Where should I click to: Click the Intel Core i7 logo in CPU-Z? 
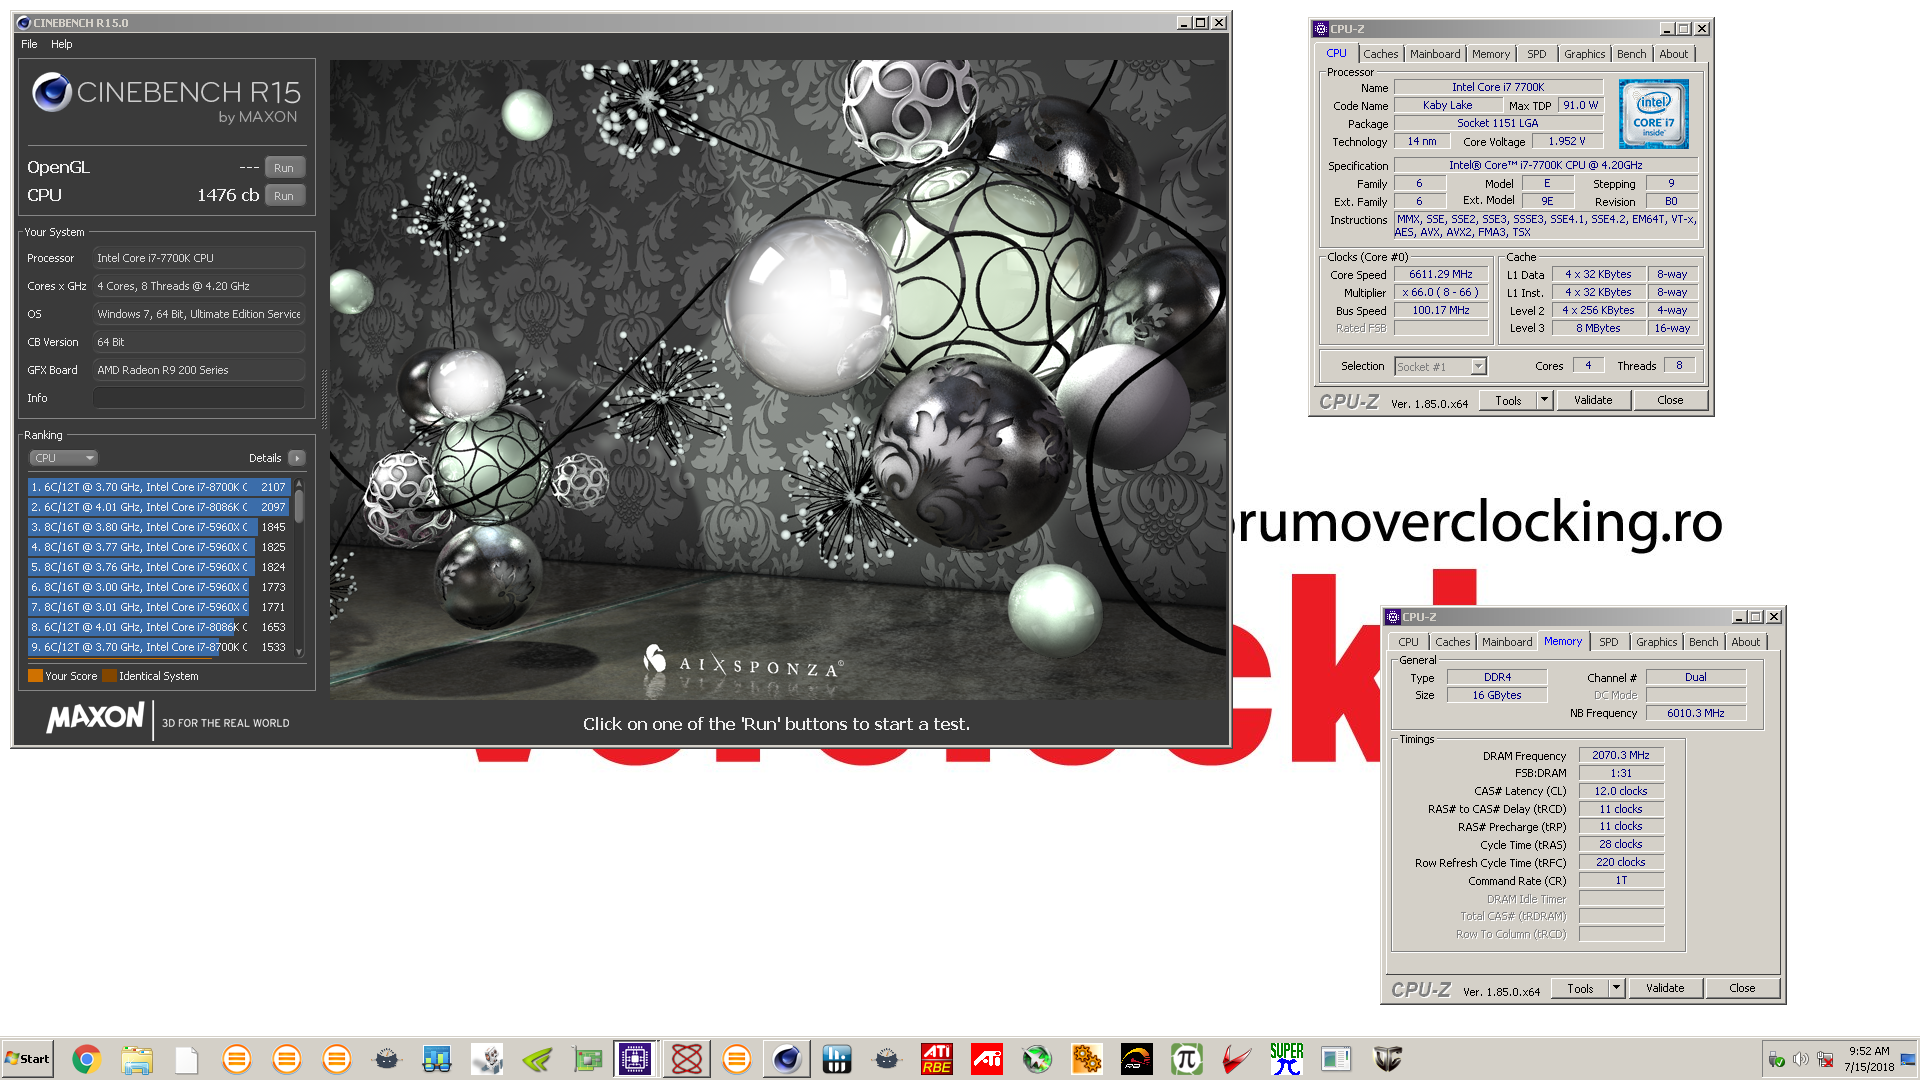pyautogui.click(x=1654, y=115)
